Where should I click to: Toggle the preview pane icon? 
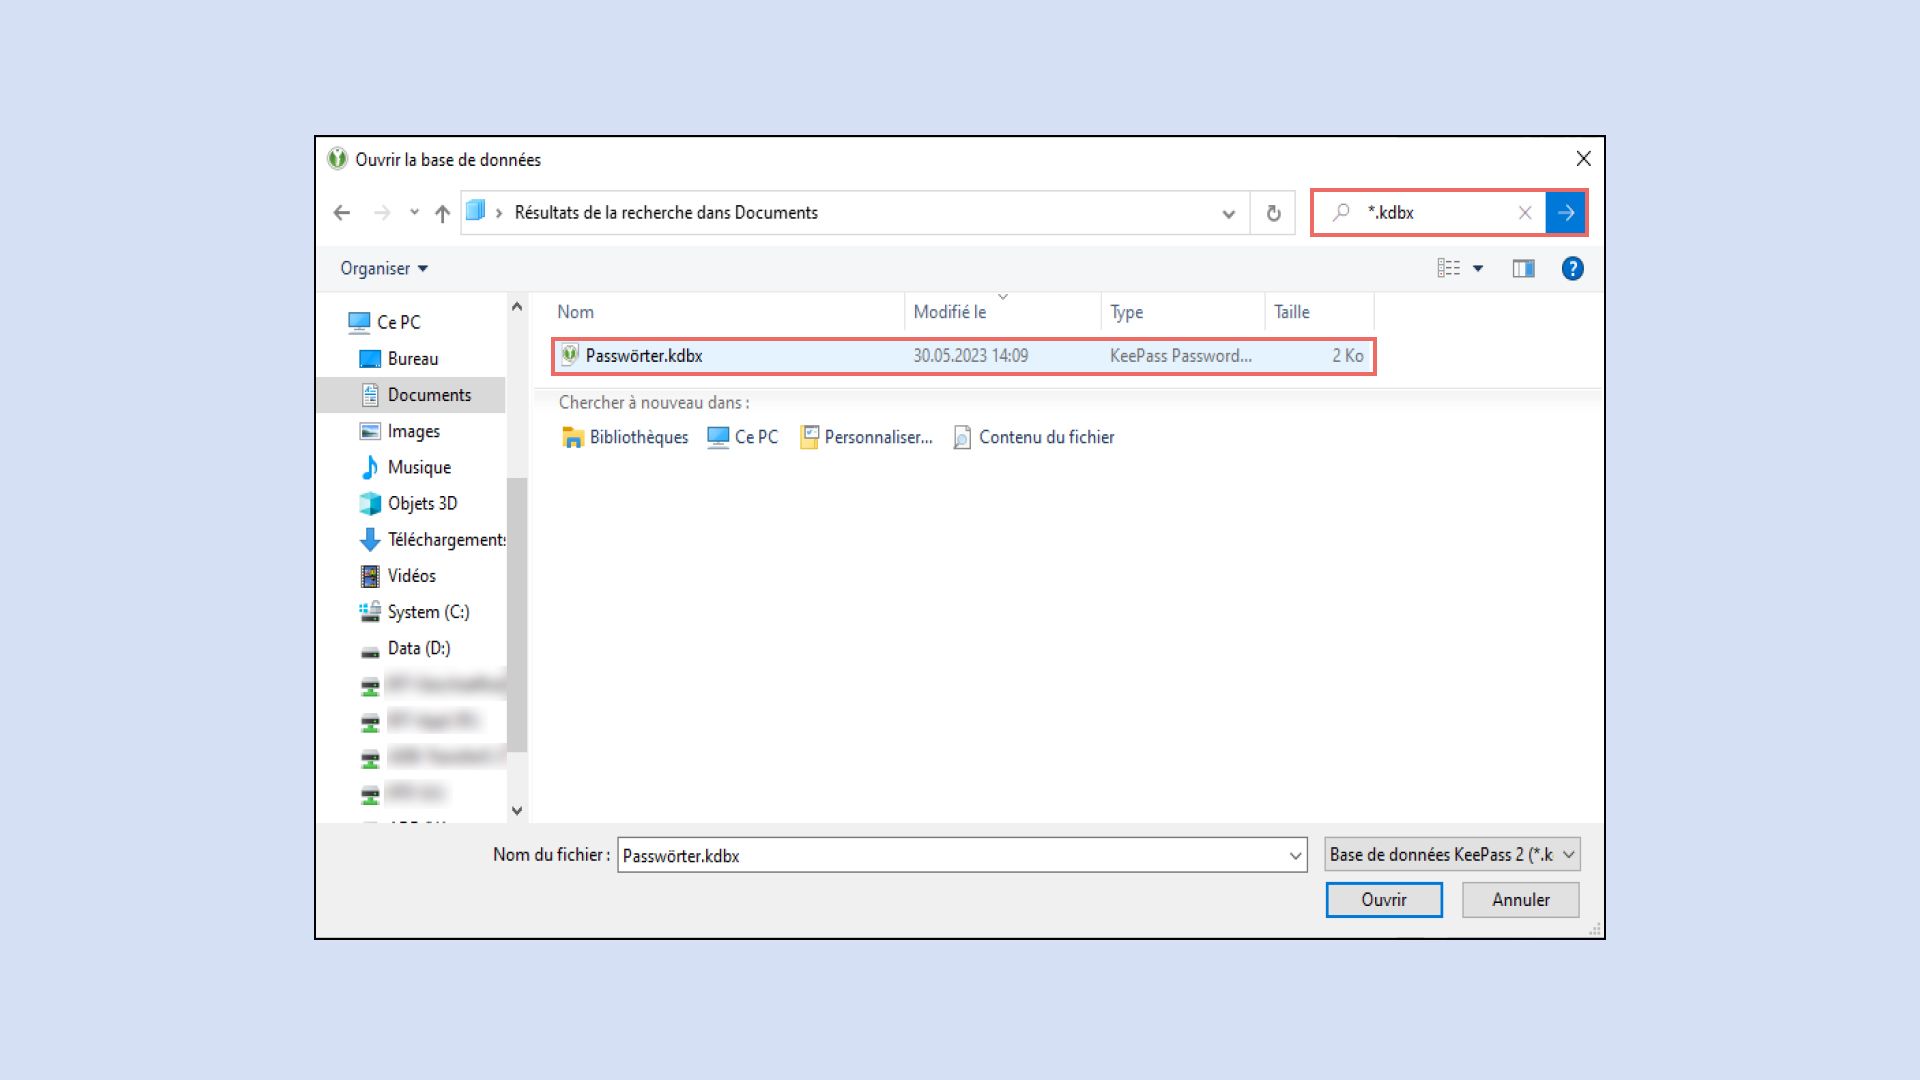1523,268
